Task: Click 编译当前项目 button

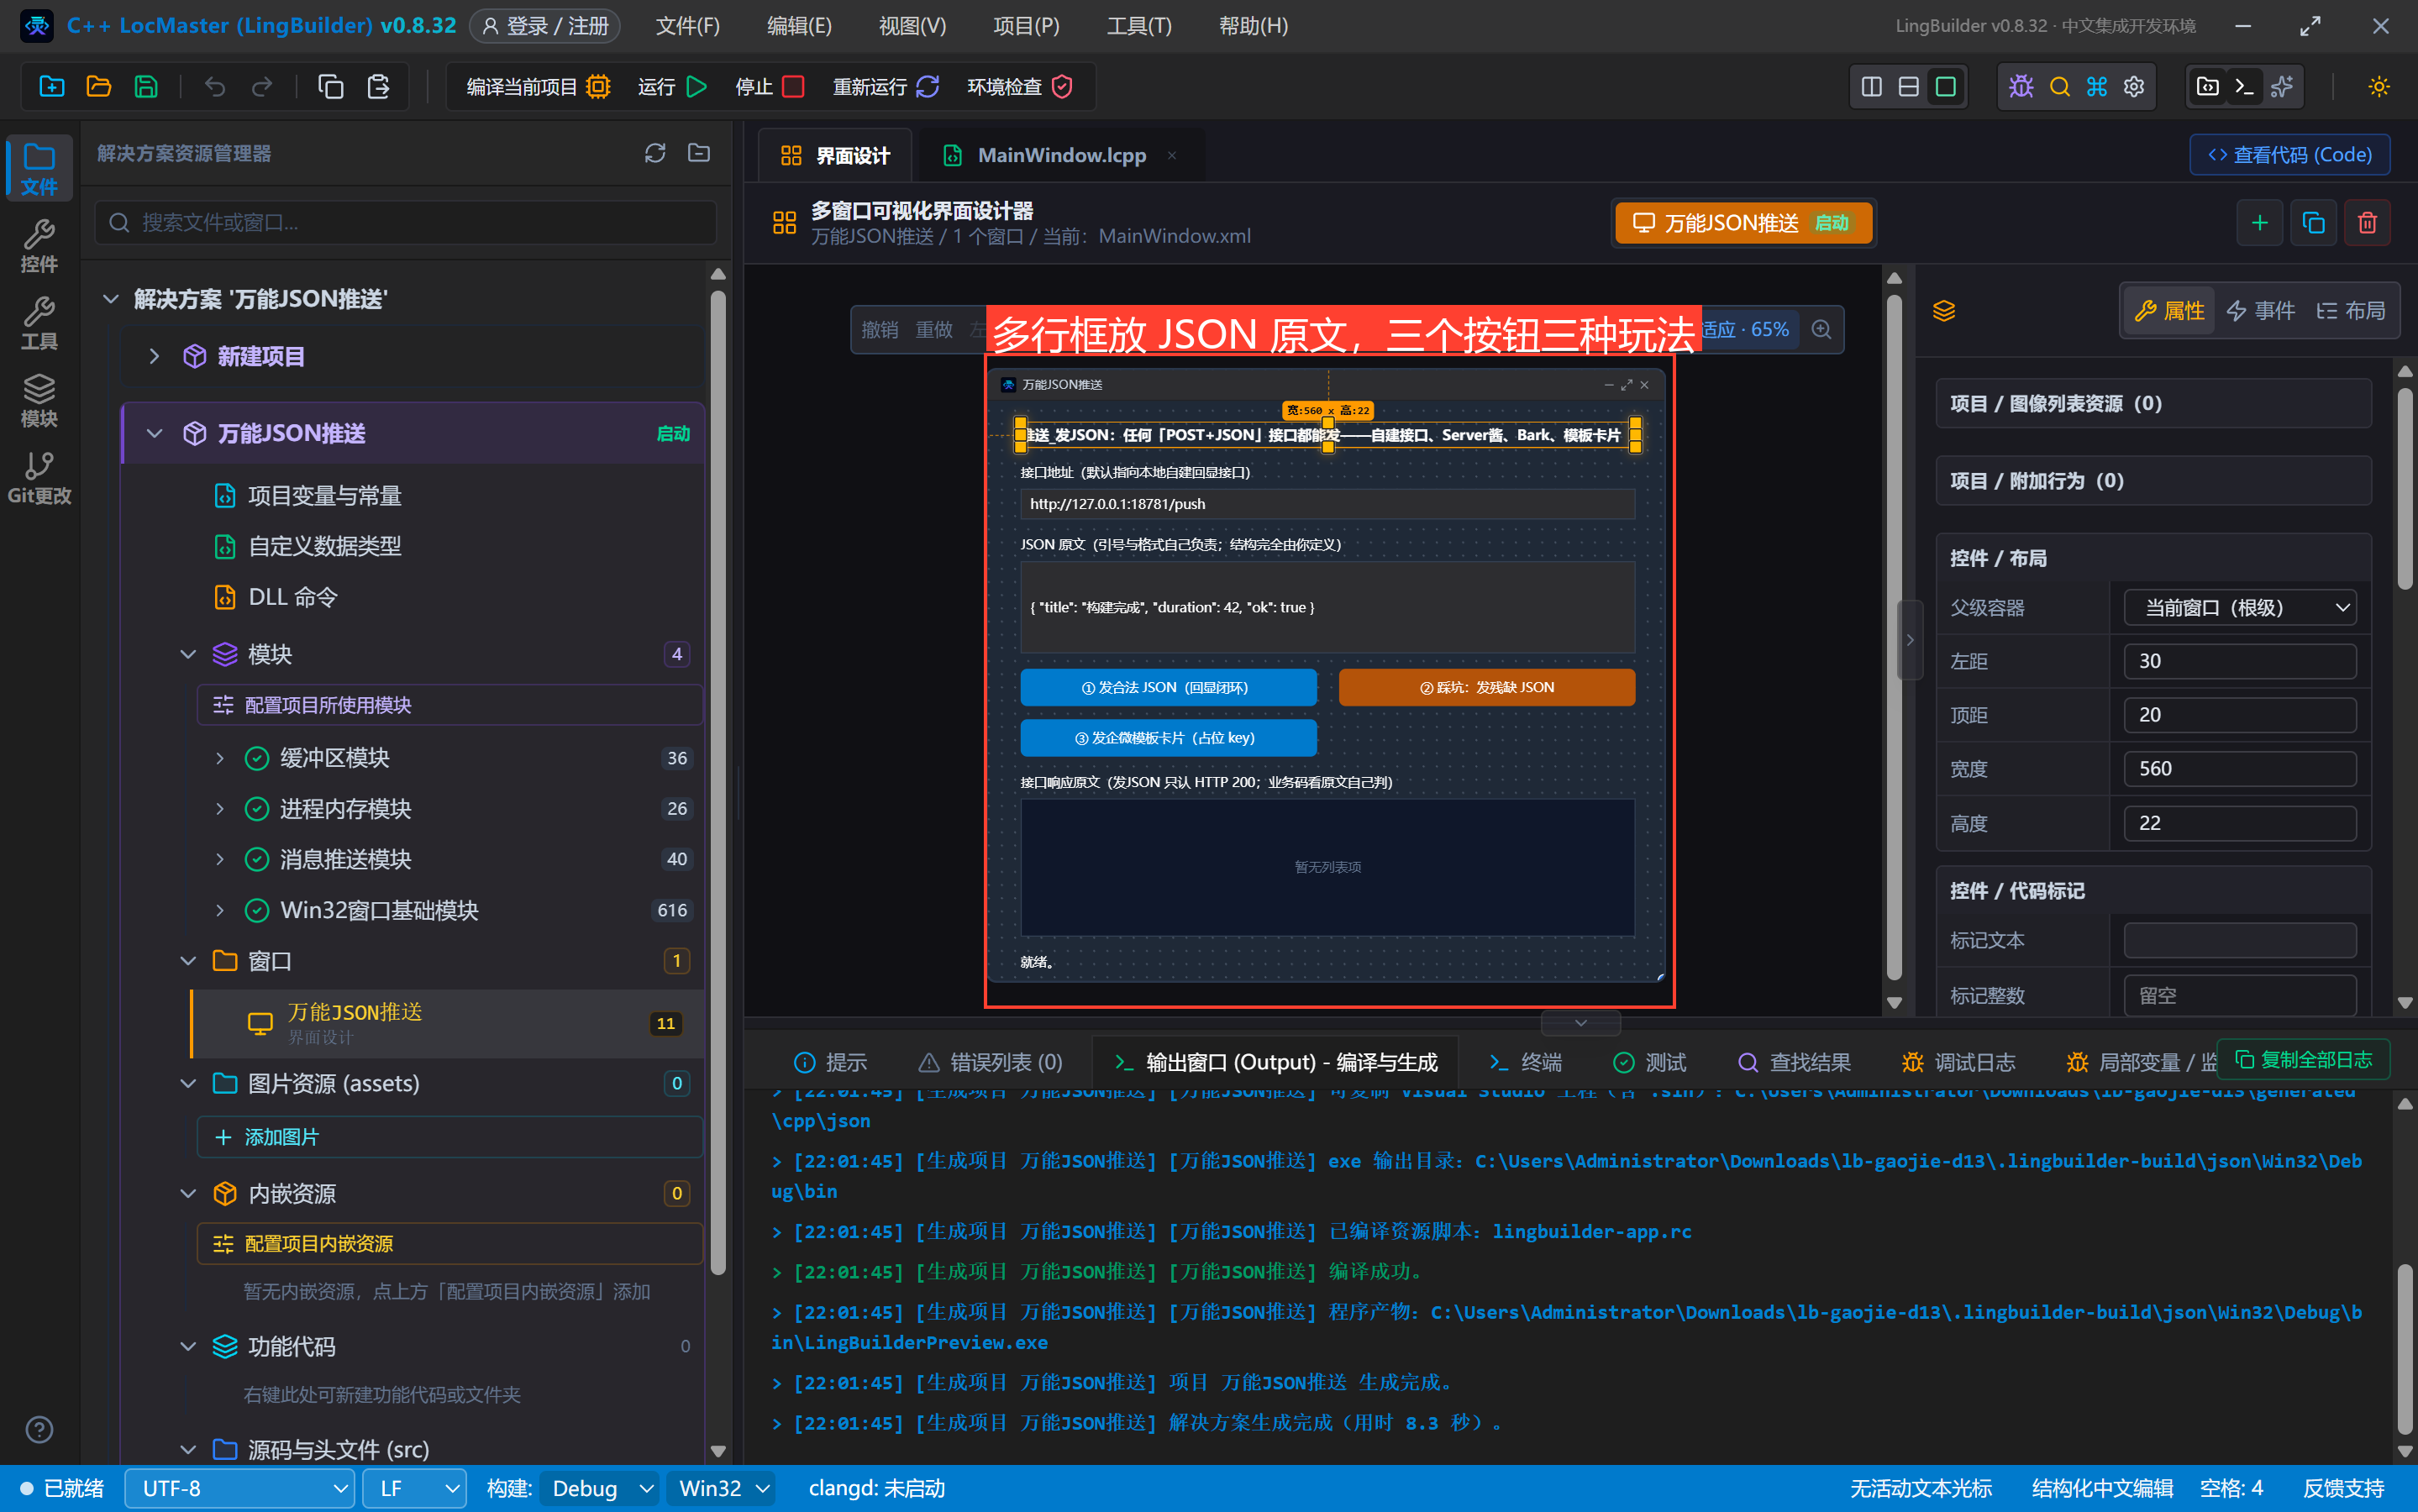Action: 537,87
